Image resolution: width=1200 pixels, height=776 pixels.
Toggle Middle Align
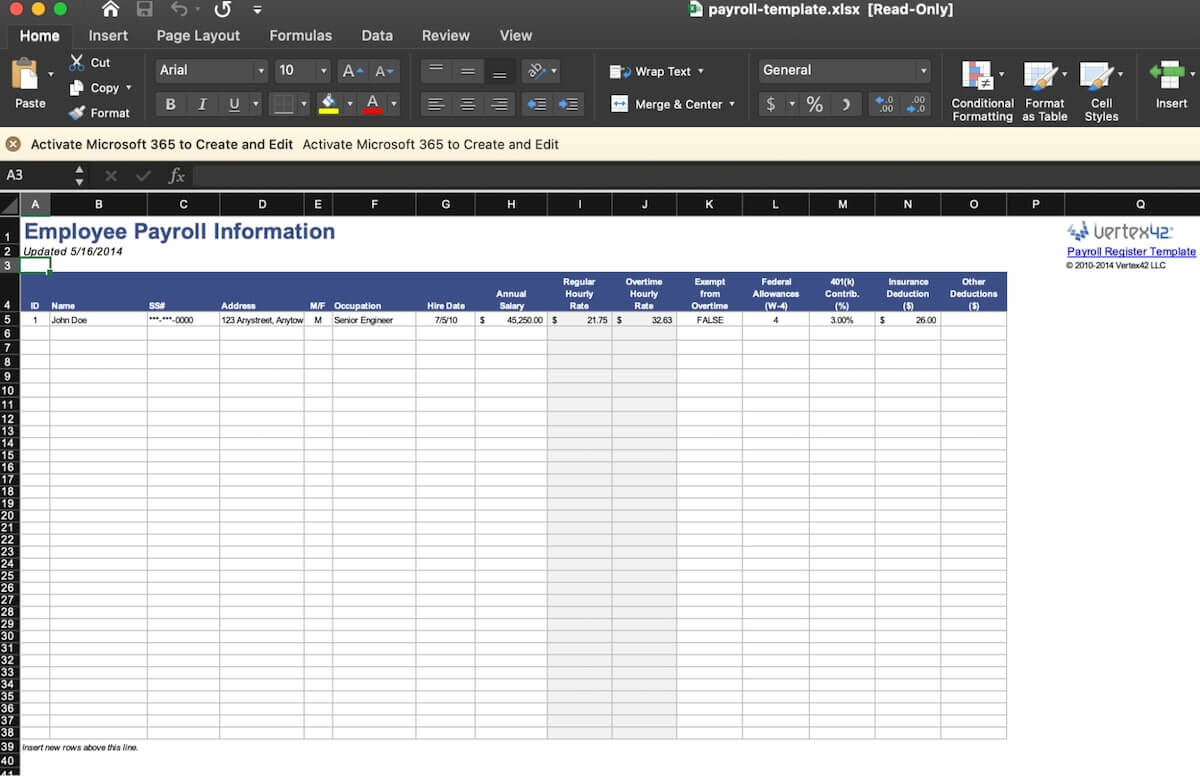pos(467,70)
